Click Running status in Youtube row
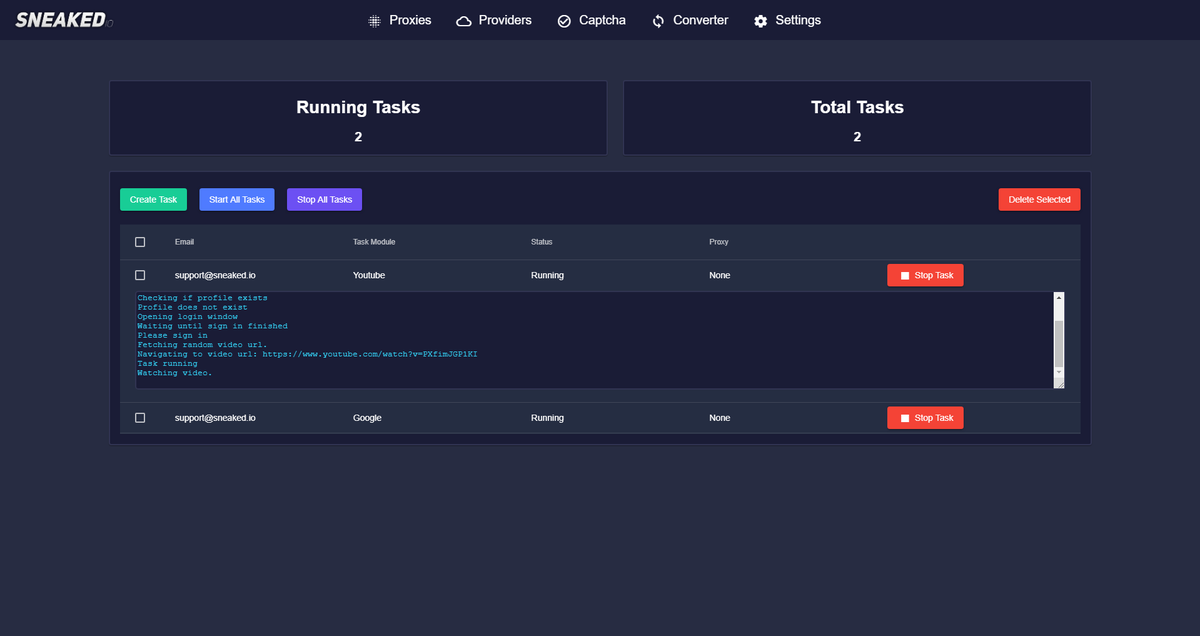1200x636 pixels. coord(547,275)
